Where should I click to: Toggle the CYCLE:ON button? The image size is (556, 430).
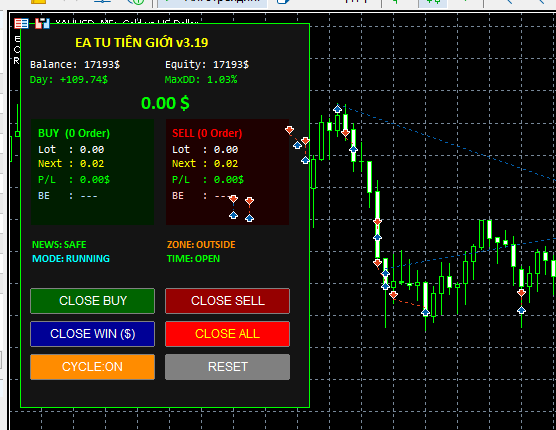tap(93, 367)
